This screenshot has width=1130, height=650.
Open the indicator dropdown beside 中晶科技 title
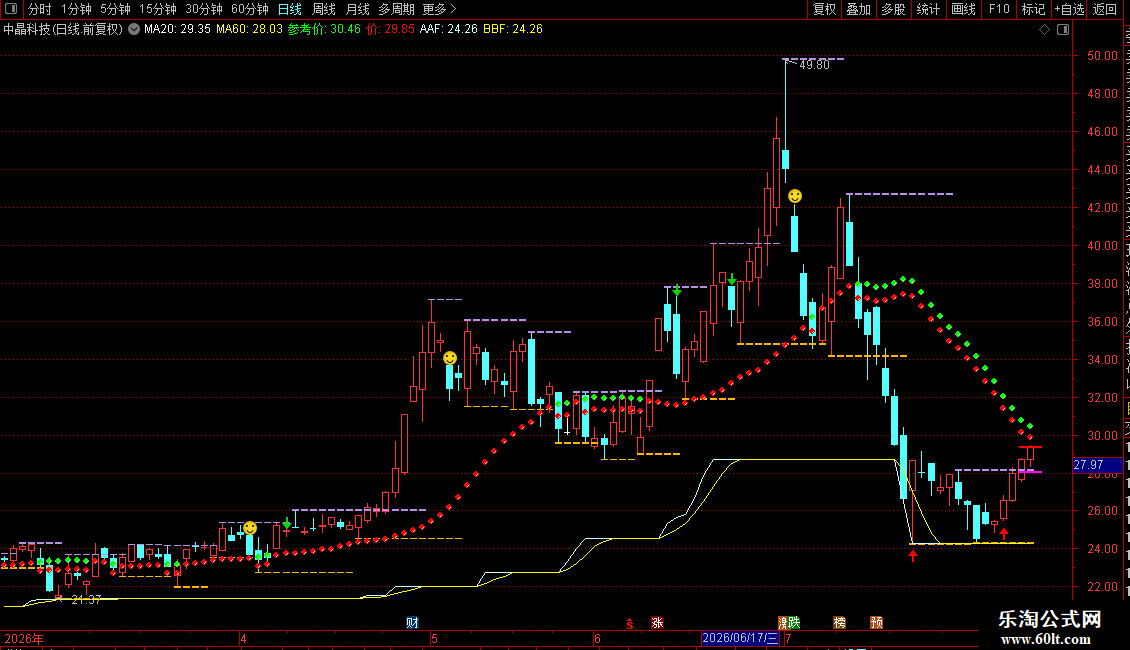click(134, 30)
